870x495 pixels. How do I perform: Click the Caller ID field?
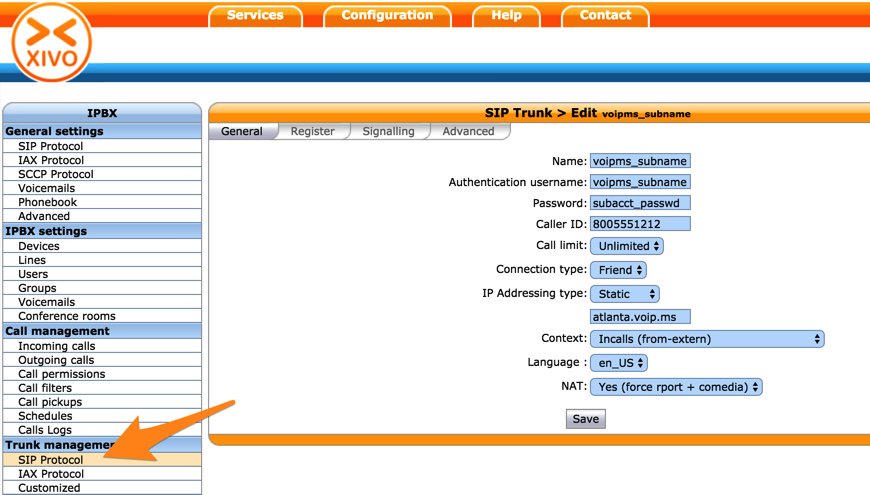pos(640,224)
